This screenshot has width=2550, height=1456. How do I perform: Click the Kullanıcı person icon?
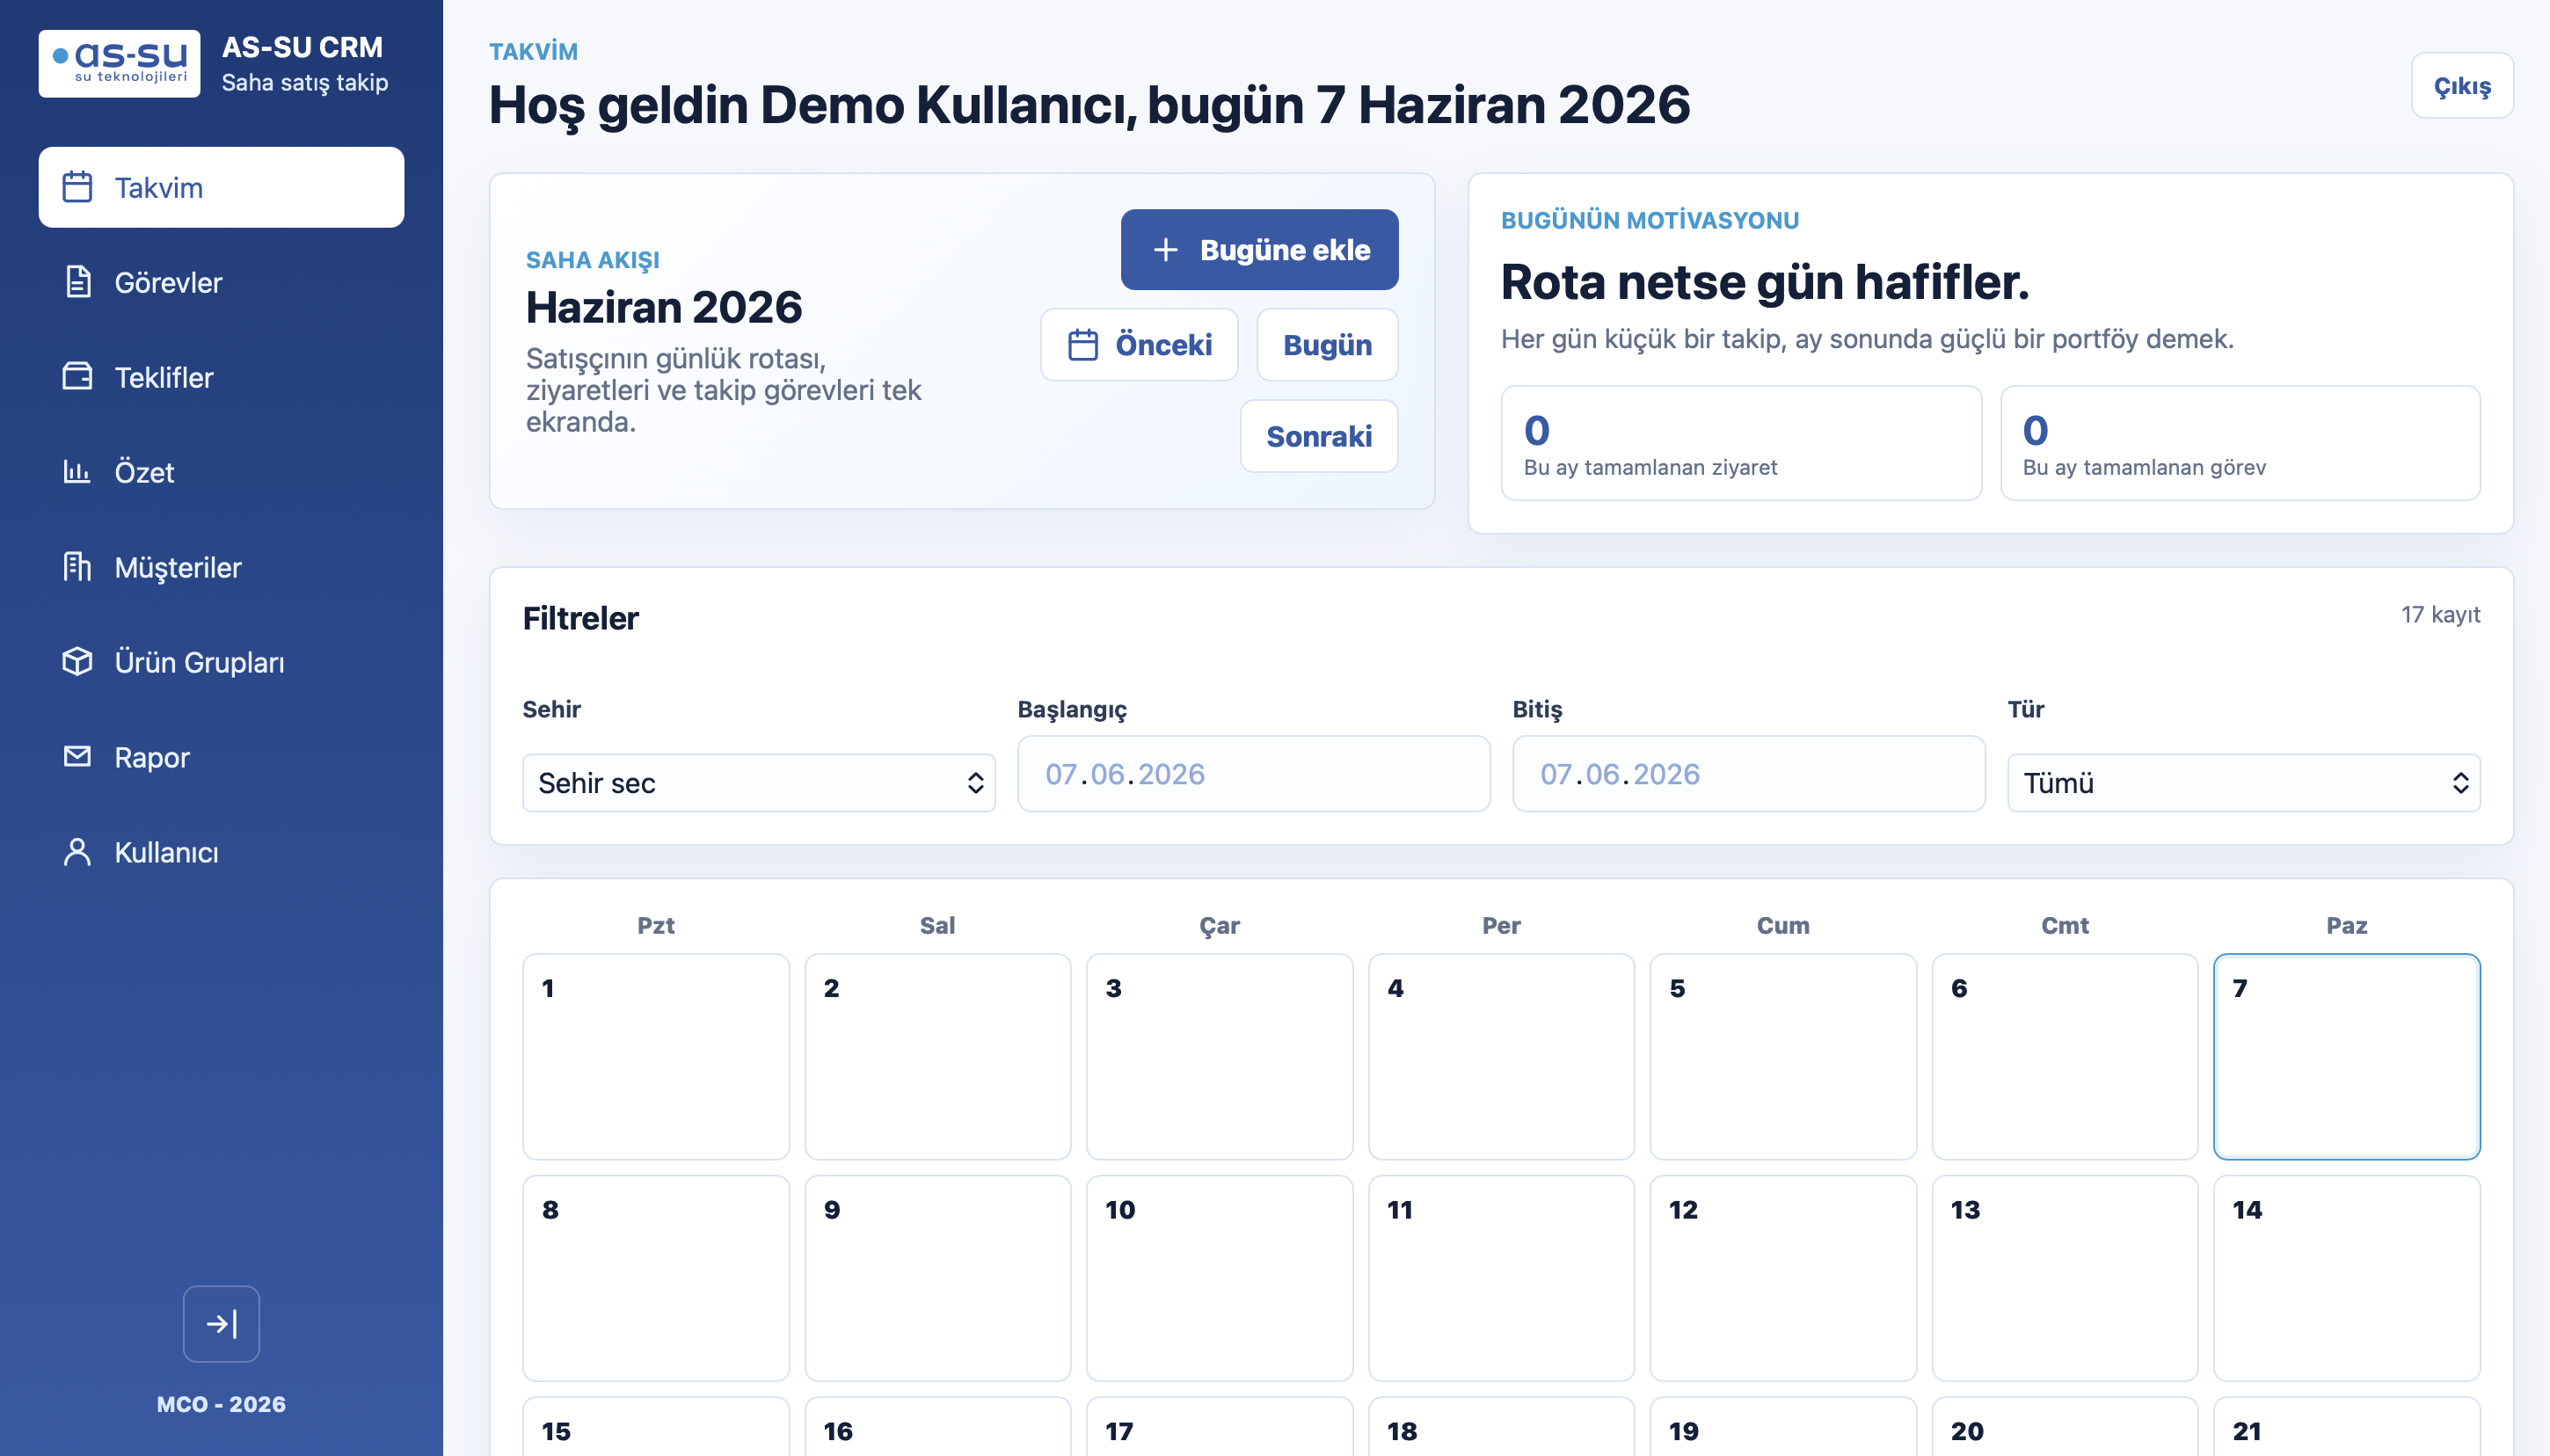77,852
